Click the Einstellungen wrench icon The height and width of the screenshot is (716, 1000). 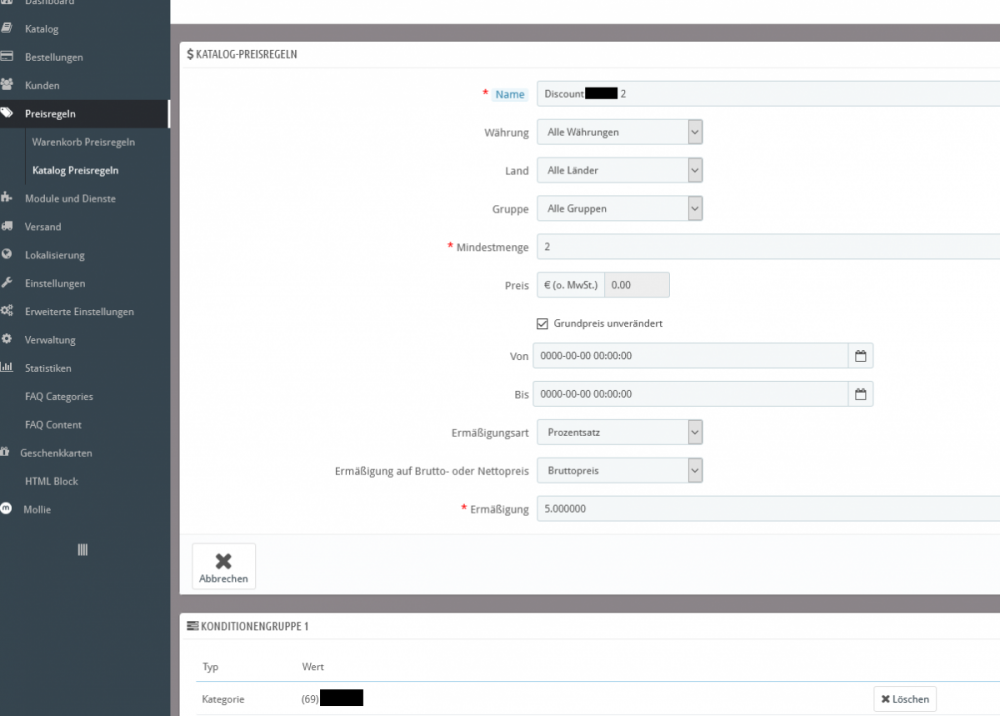pyautogui.click(x=6, y=283)
